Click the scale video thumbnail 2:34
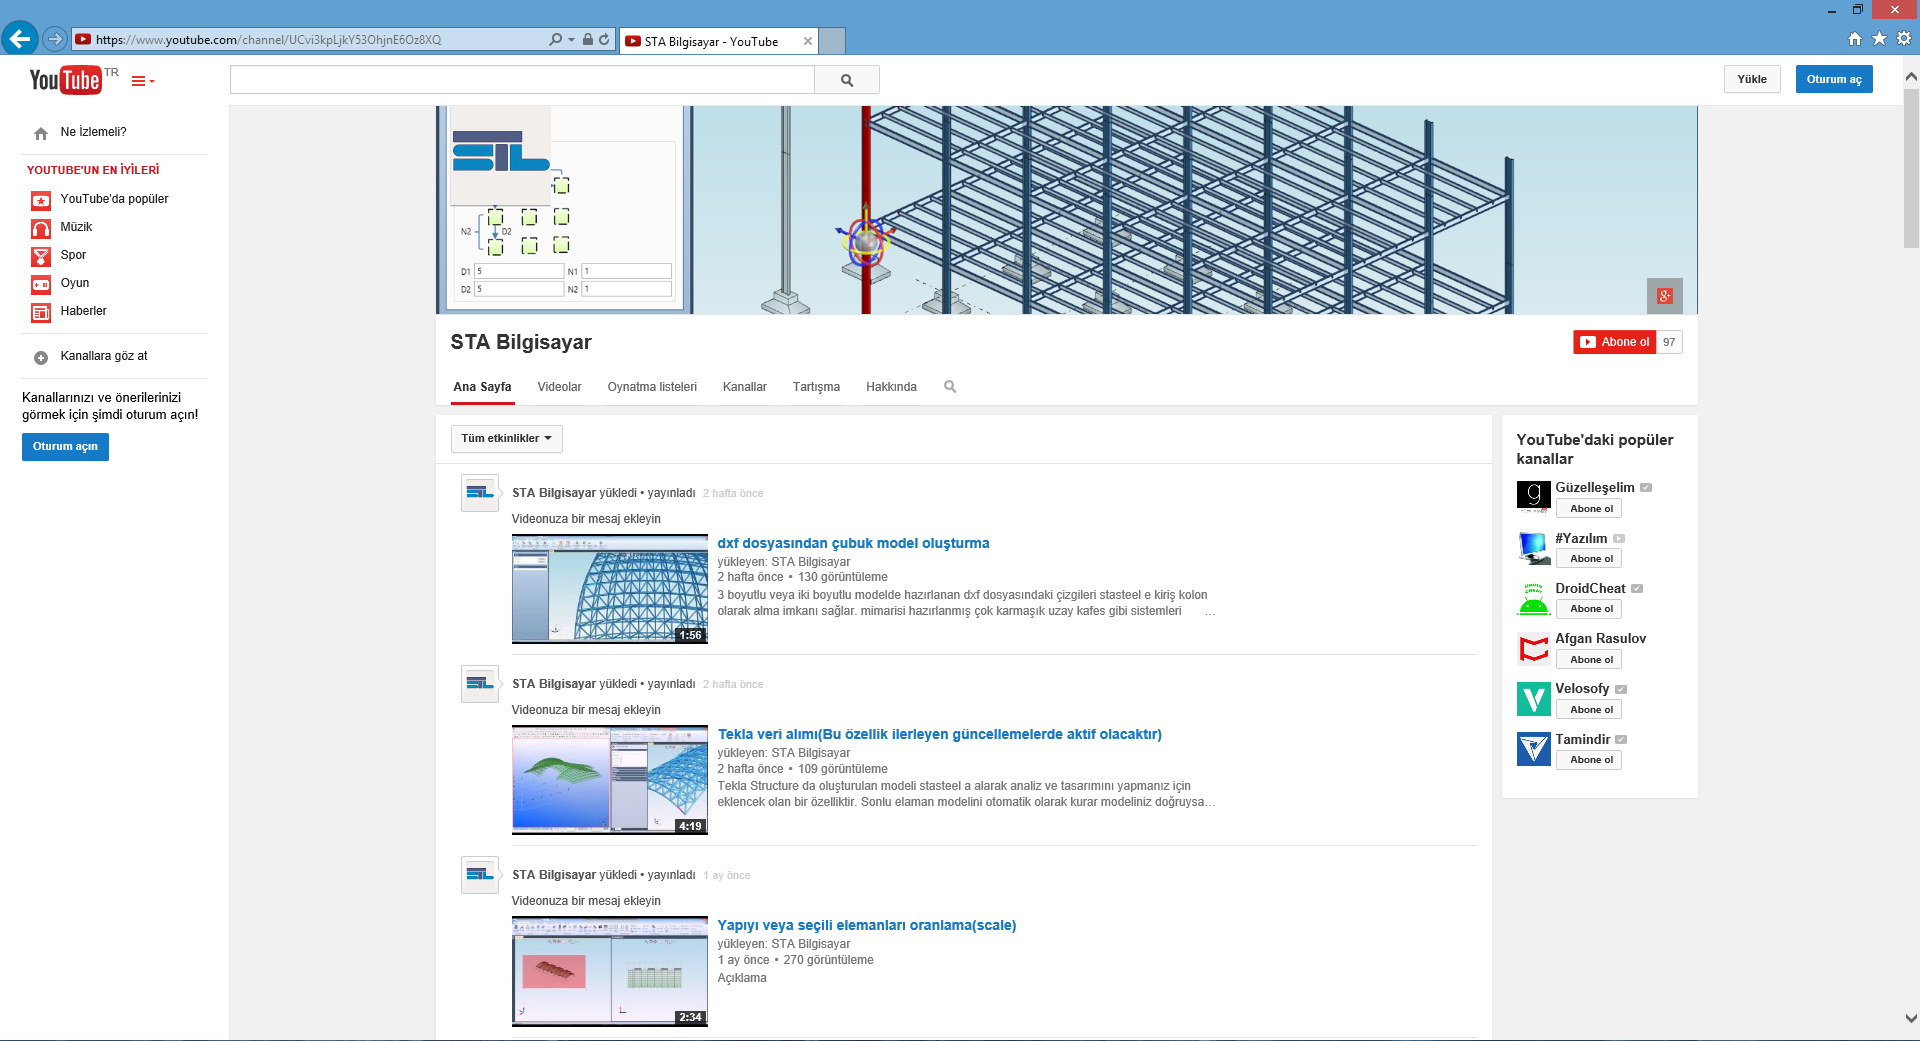The image size is (1920, 1041). tap(610, 971)
